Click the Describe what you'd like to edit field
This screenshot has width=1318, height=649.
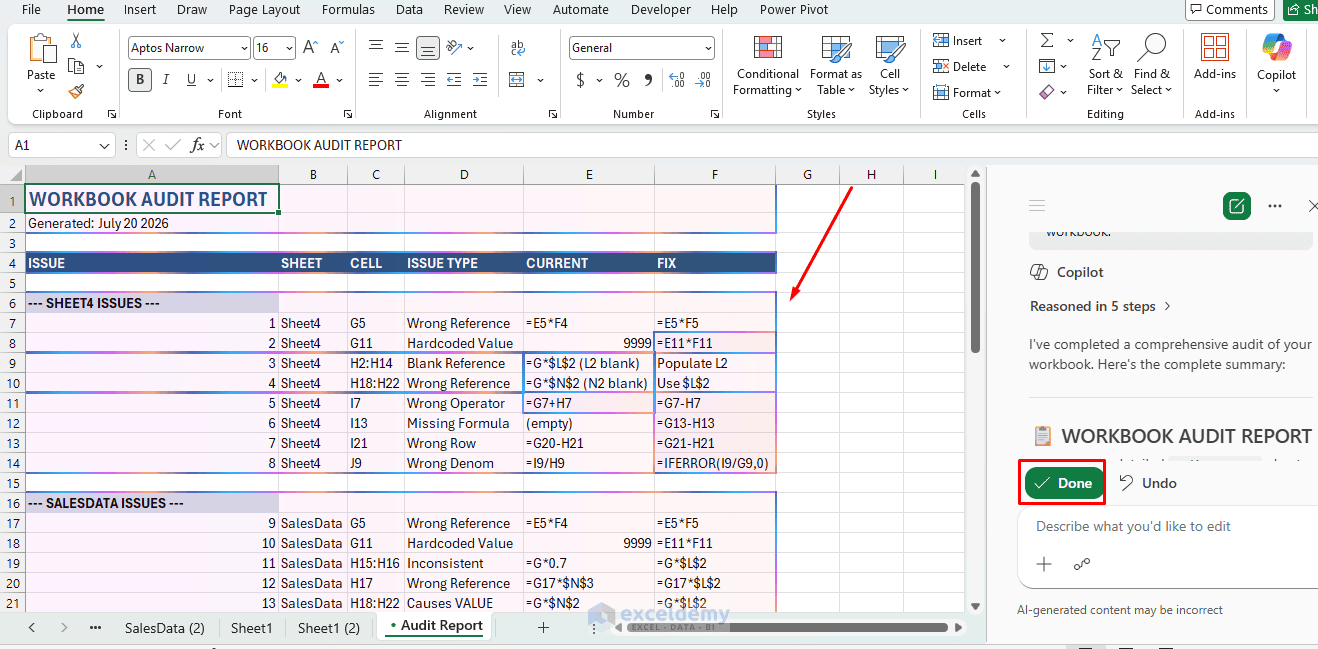point(1170,526)
